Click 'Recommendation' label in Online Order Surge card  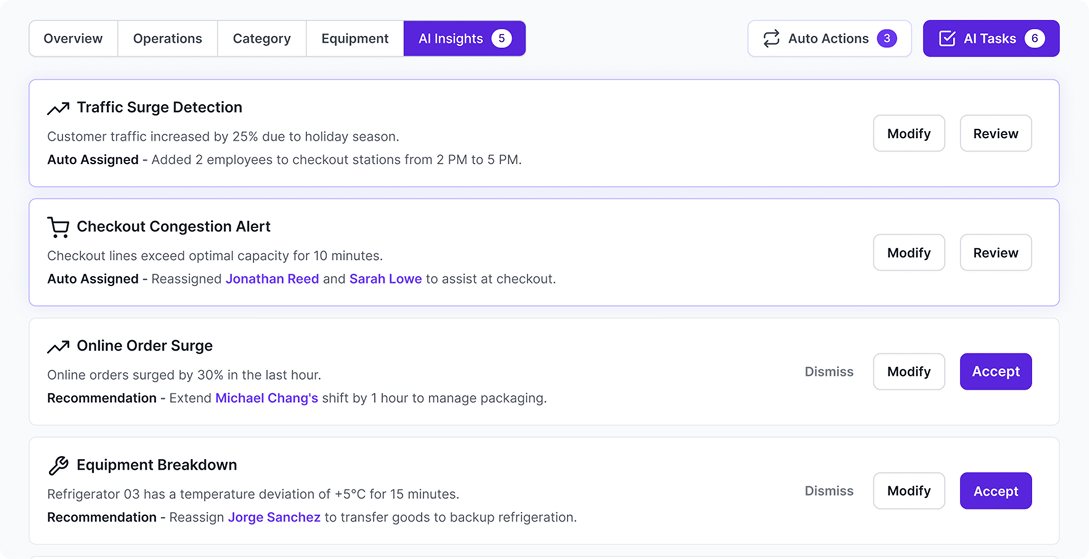(102, 399)
